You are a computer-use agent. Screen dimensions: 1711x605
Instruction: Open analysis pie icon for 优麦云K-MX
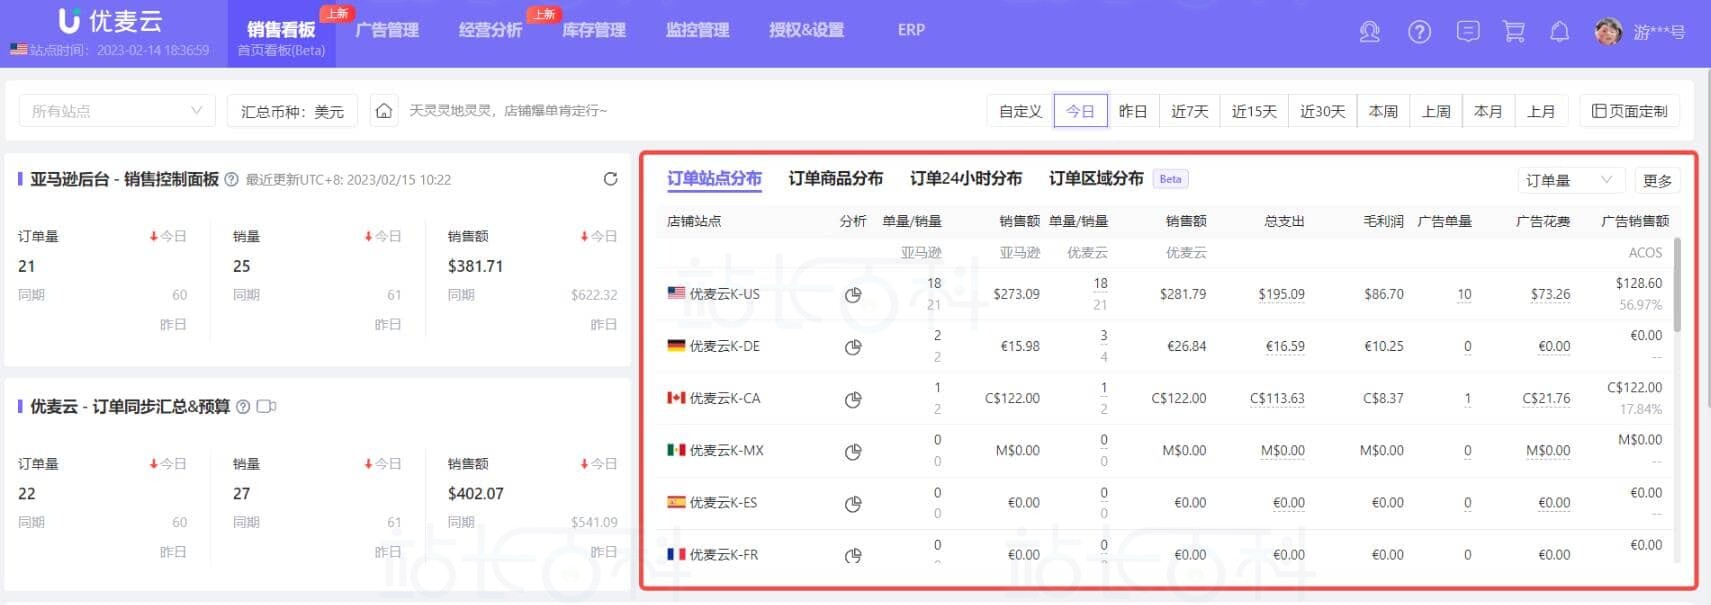coord(853,451)
